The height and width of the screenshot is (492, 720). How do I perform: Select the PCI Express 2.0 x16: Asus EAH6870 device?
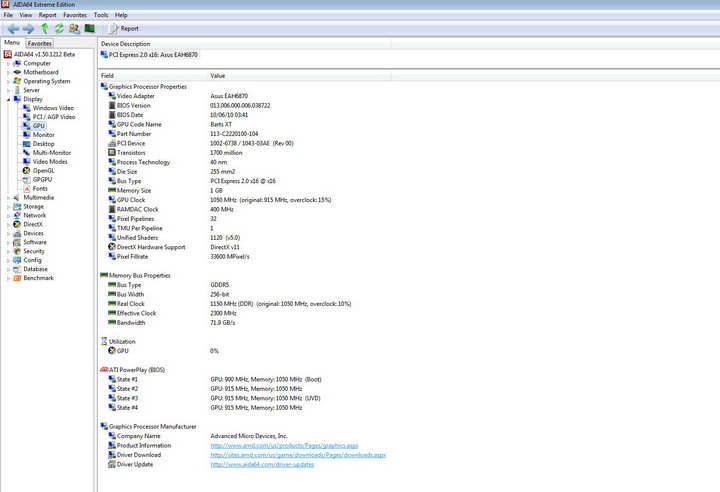[149, 55]
